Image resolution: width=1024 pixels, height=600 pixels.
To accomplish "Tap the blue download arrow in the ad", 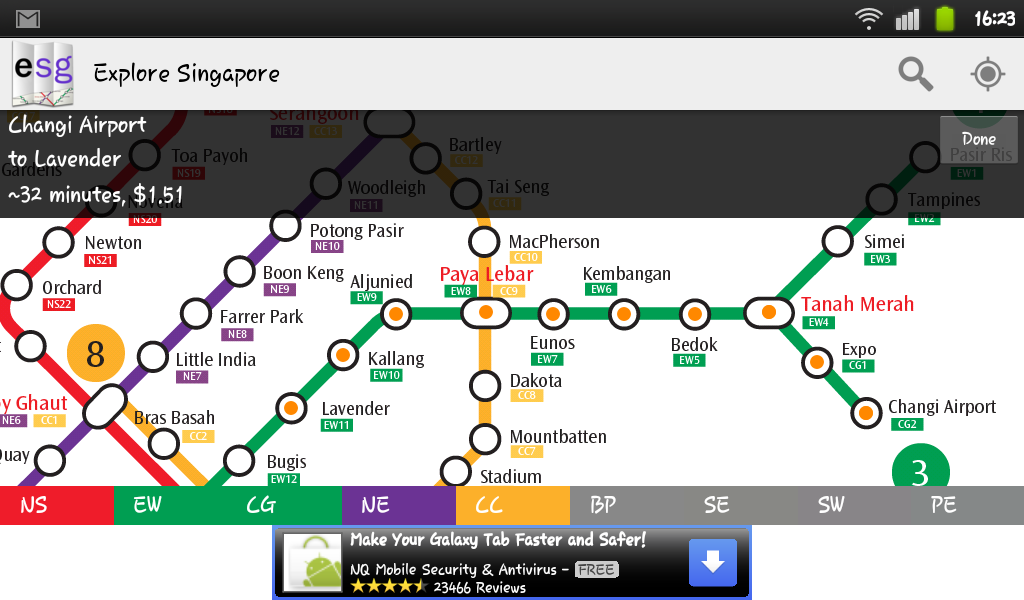I will pos(712,562).
